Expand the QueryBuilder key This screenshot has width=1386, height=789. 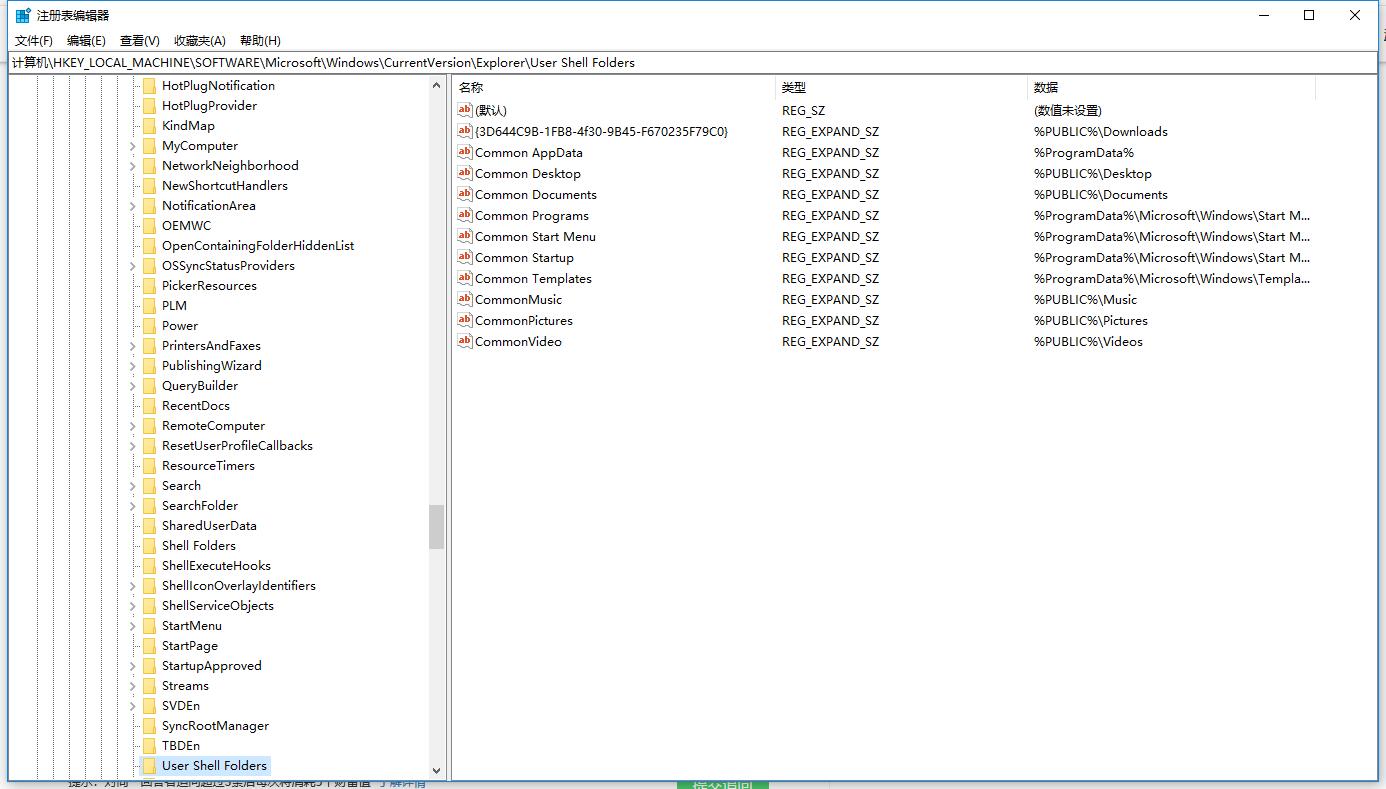coord(133,386)
